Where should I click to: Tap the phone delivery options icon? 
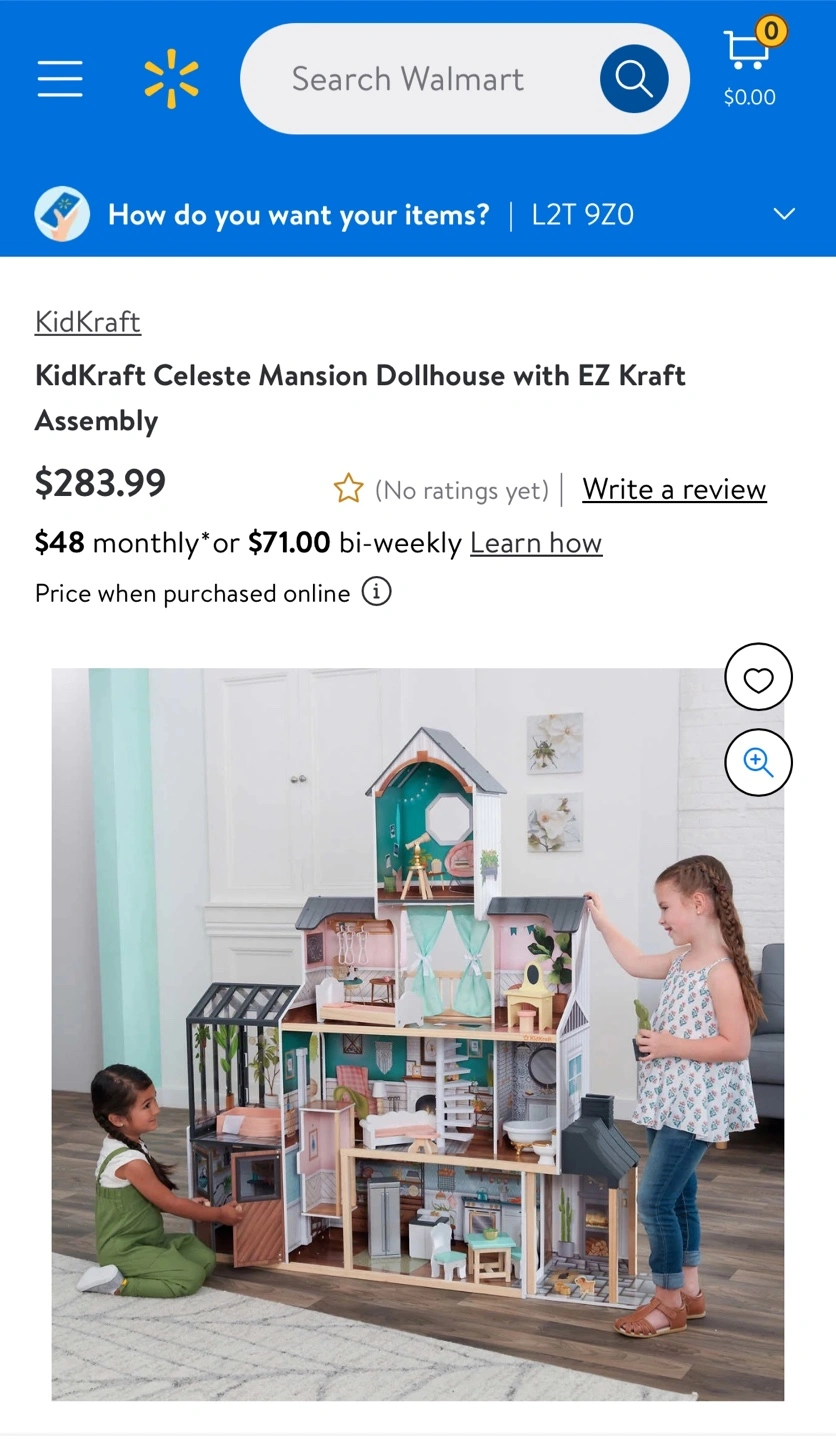[62, 214]
